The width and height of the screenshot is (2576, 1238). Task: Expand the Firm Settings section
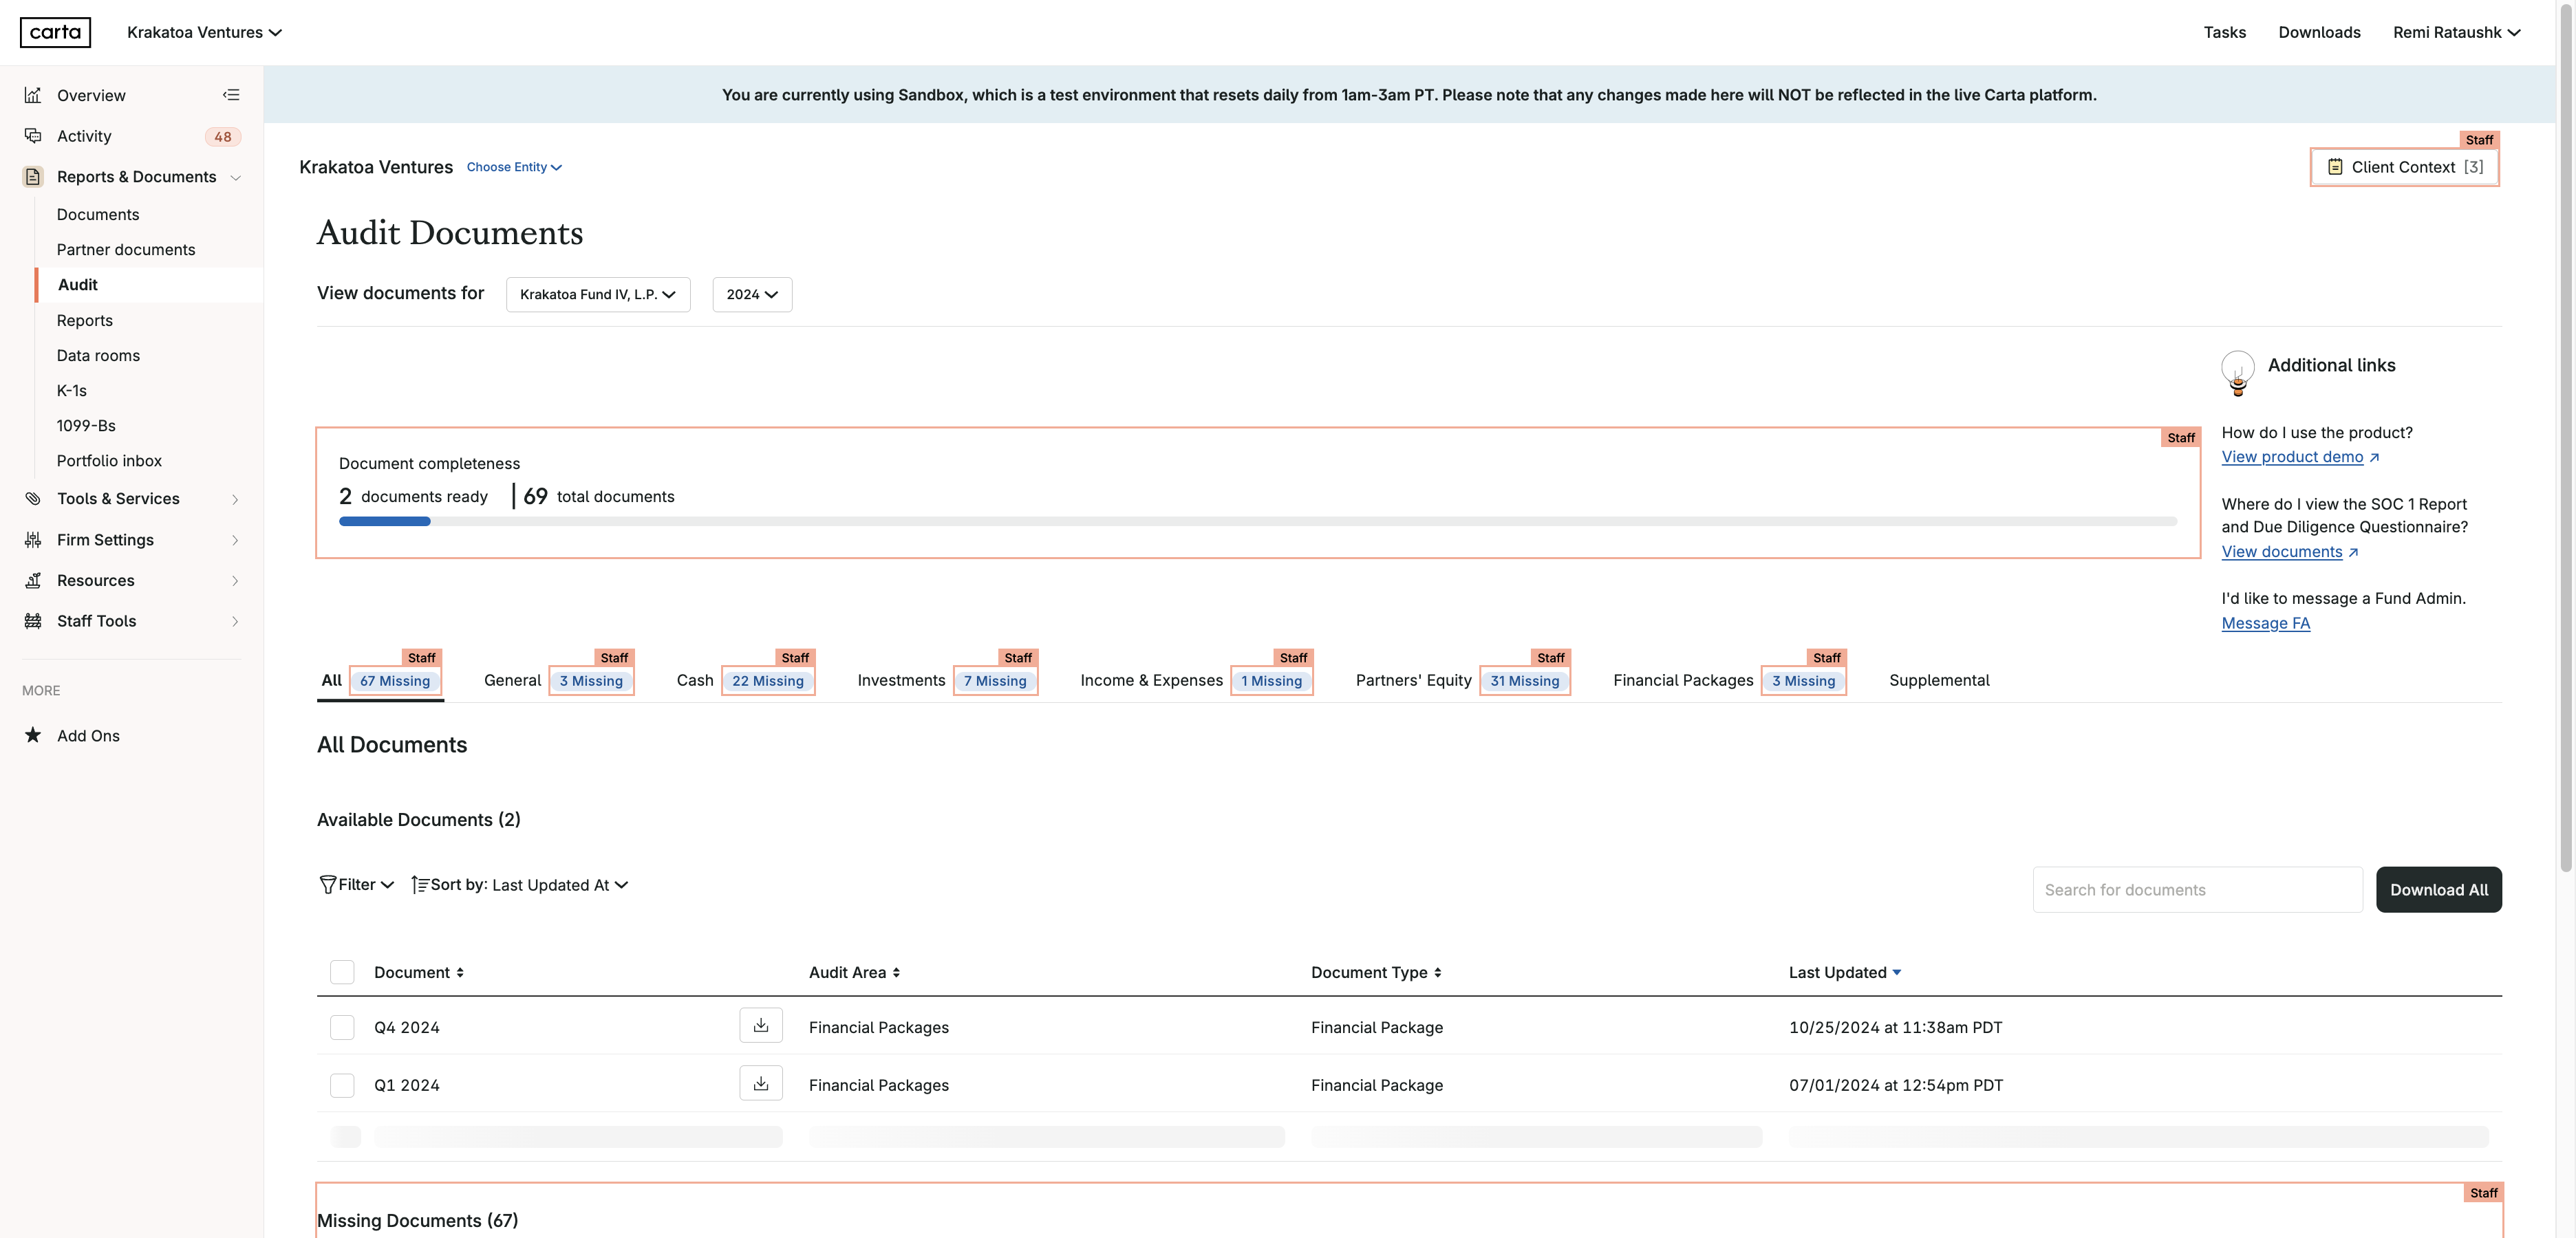[x=236, y=540]
